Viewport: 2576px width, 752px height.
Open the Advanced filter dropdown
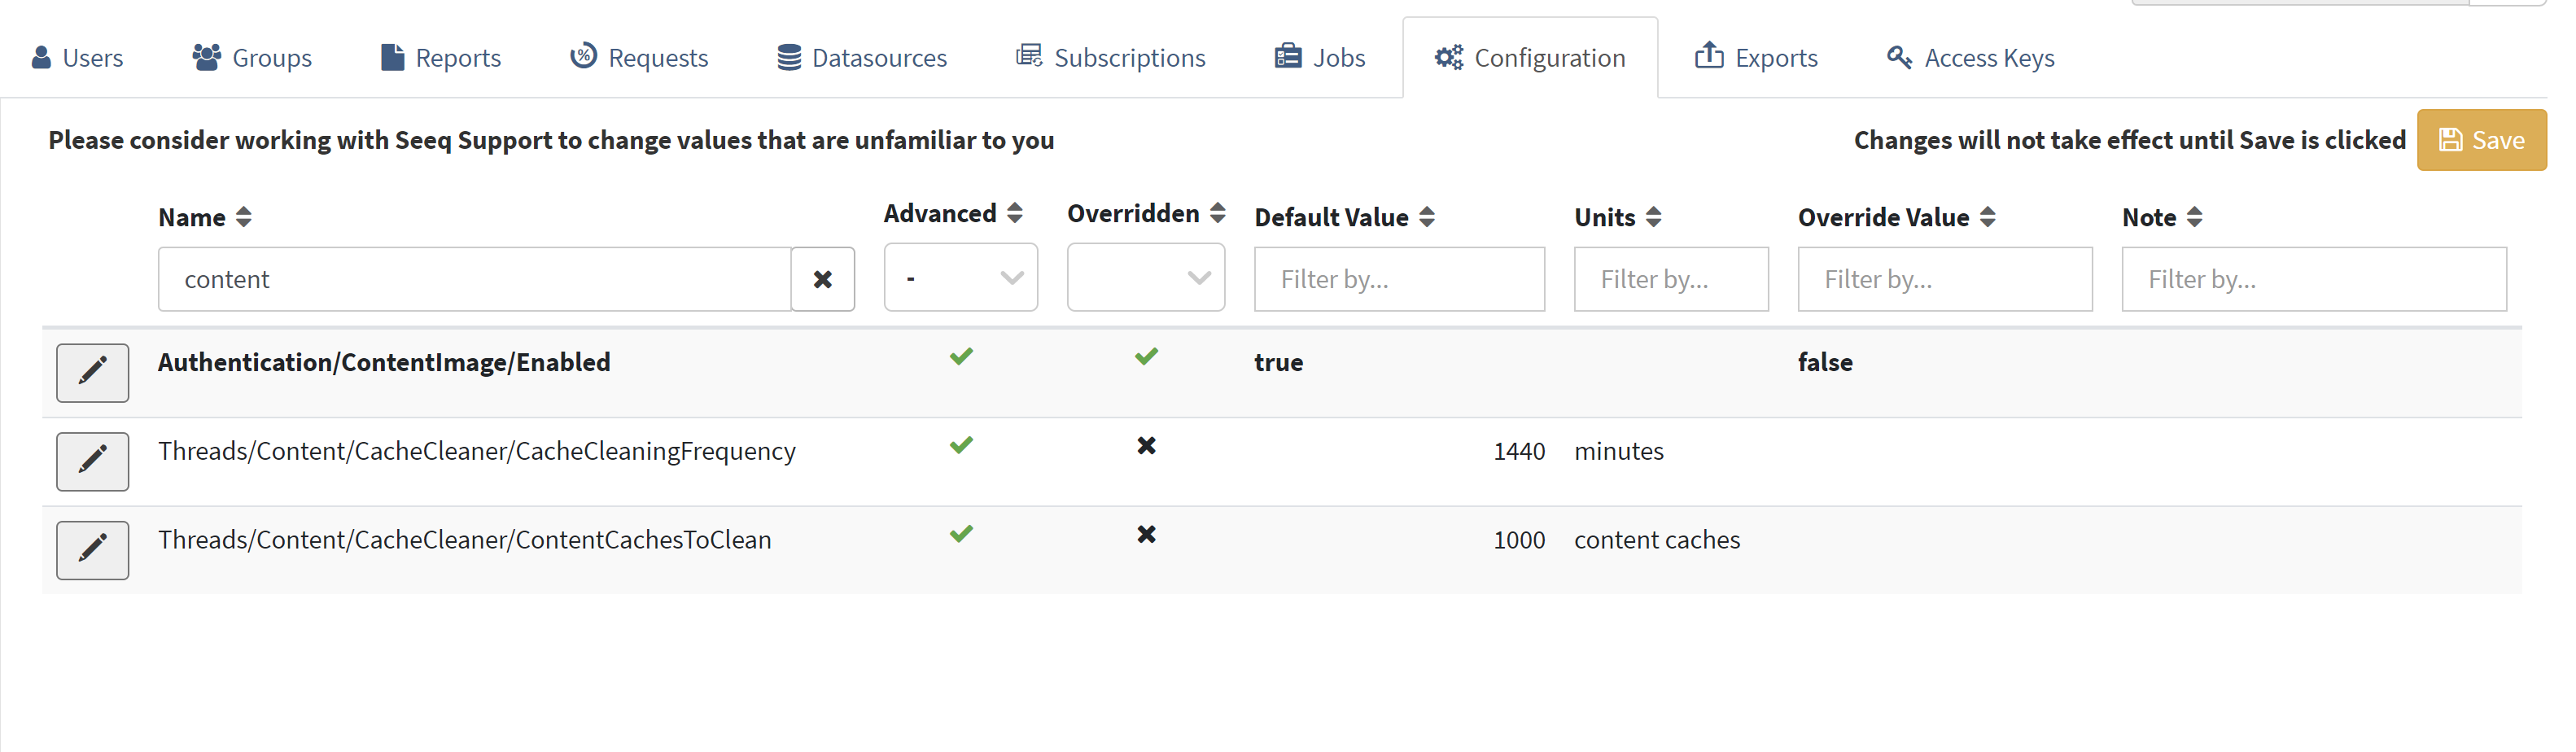click(960, 278)
